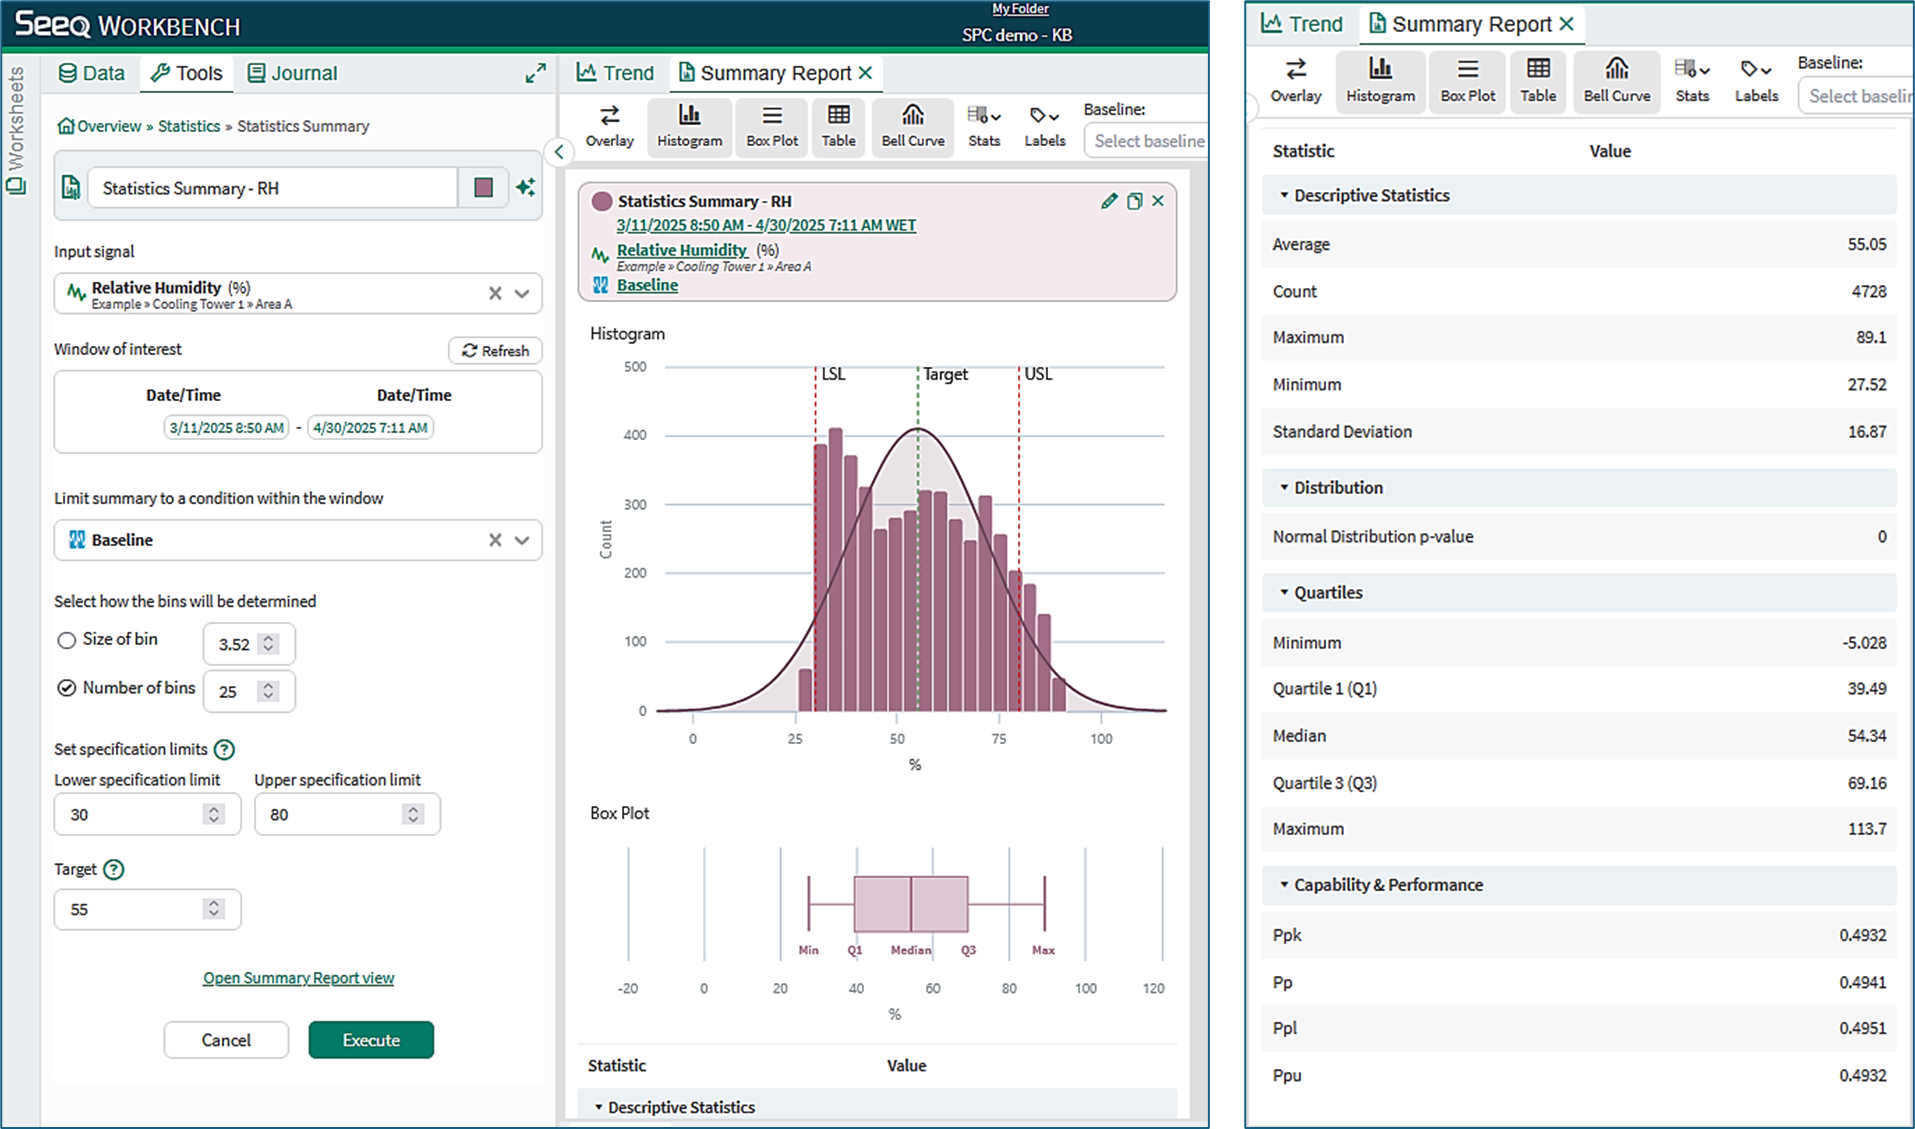The width and height of the screenshot is (1915, 1129).
Task: Clear the Baseline condition selection
Action: [495, 540]
